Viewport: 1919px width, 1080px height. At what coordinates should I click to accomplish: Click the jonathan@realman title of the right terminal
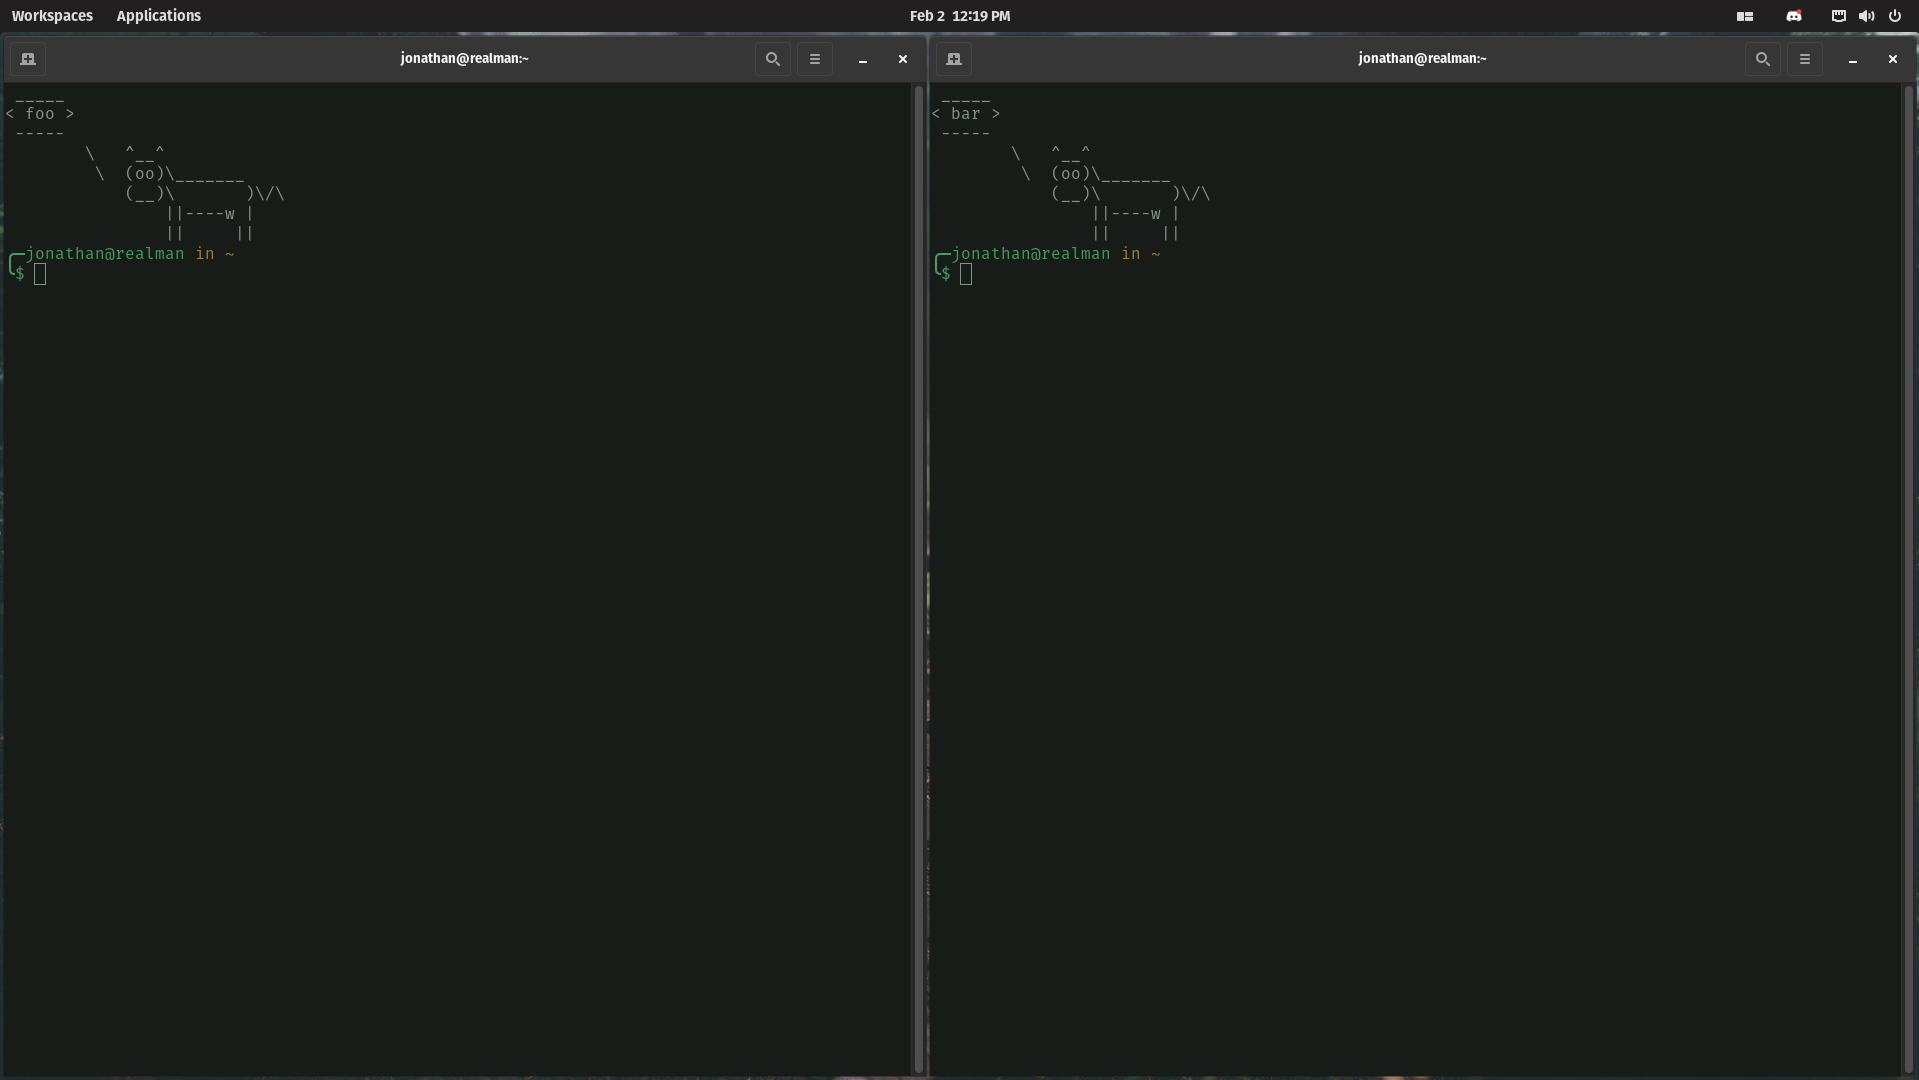(x=1421, y=58)
